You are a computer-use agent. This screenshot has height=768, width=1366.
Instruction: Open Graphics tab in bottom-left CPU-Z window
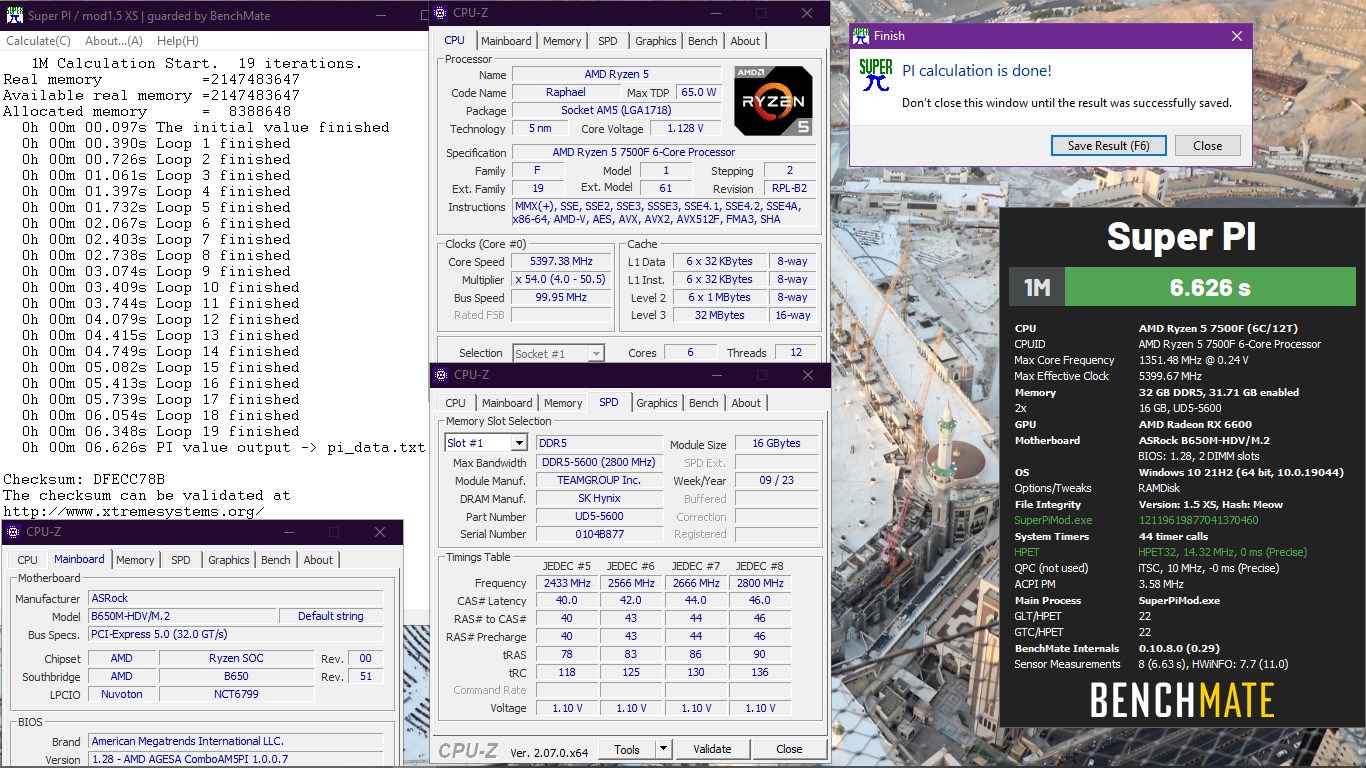[229, 560]
